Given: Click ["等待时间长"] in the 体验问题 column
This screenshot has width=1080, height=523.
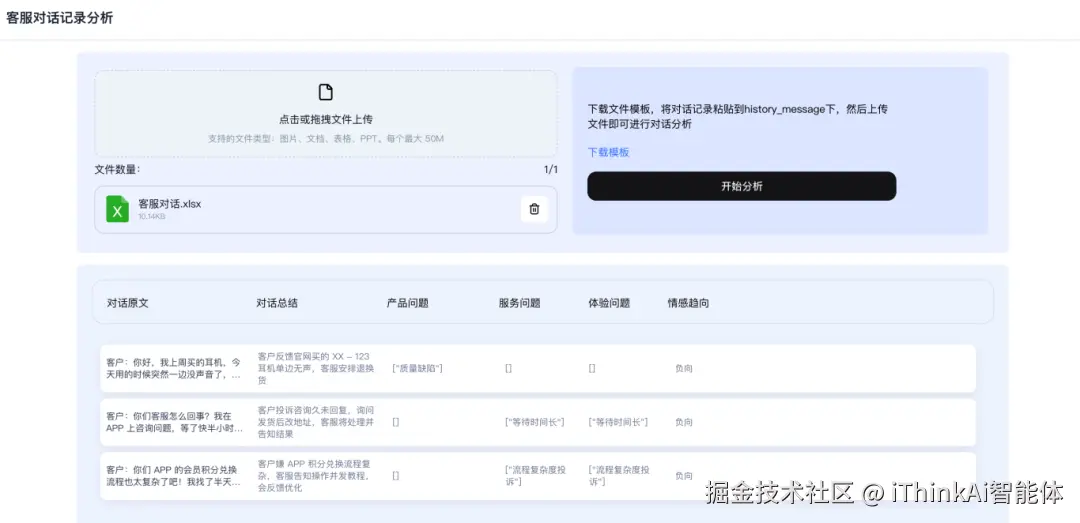Looking at the screenshot, I should [618, 422].
